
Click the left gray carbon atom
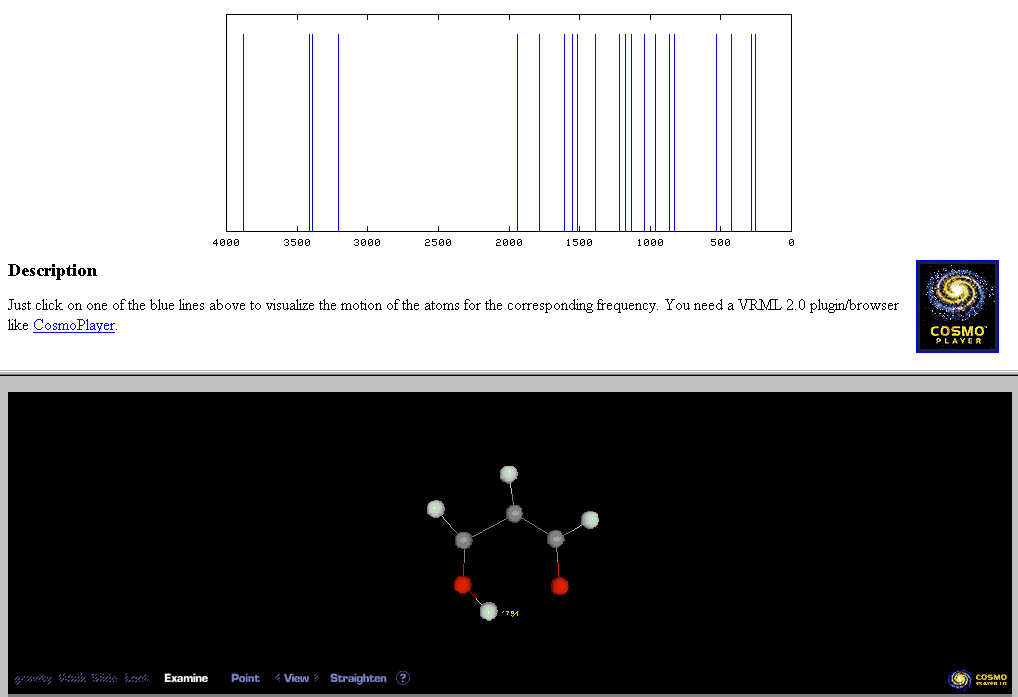click(x=464, y=540)
